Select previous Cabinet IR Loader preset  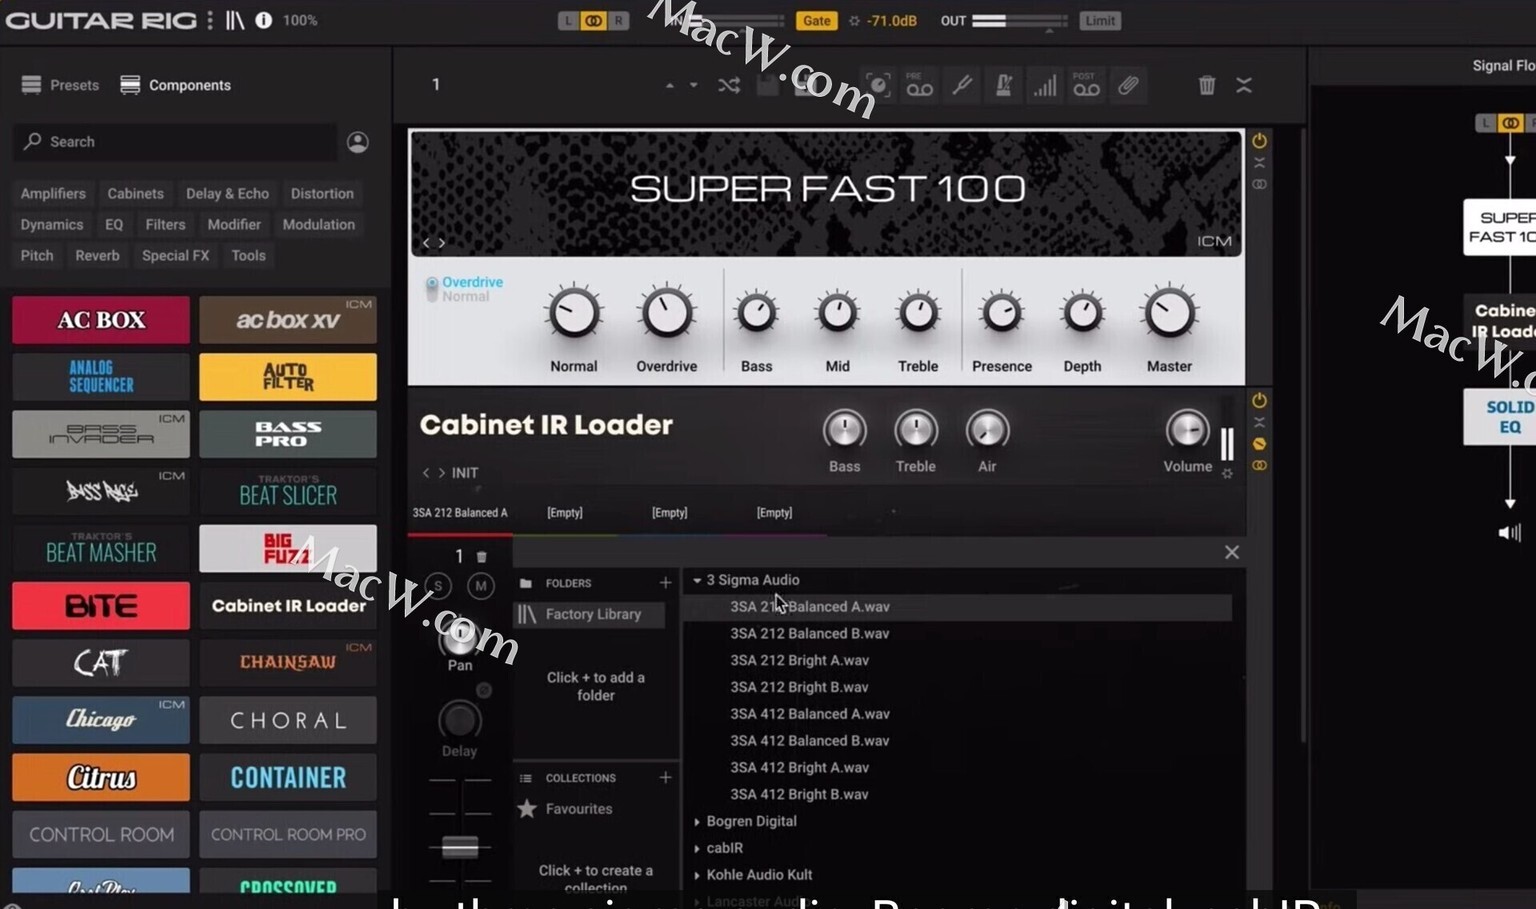point(426,473)
